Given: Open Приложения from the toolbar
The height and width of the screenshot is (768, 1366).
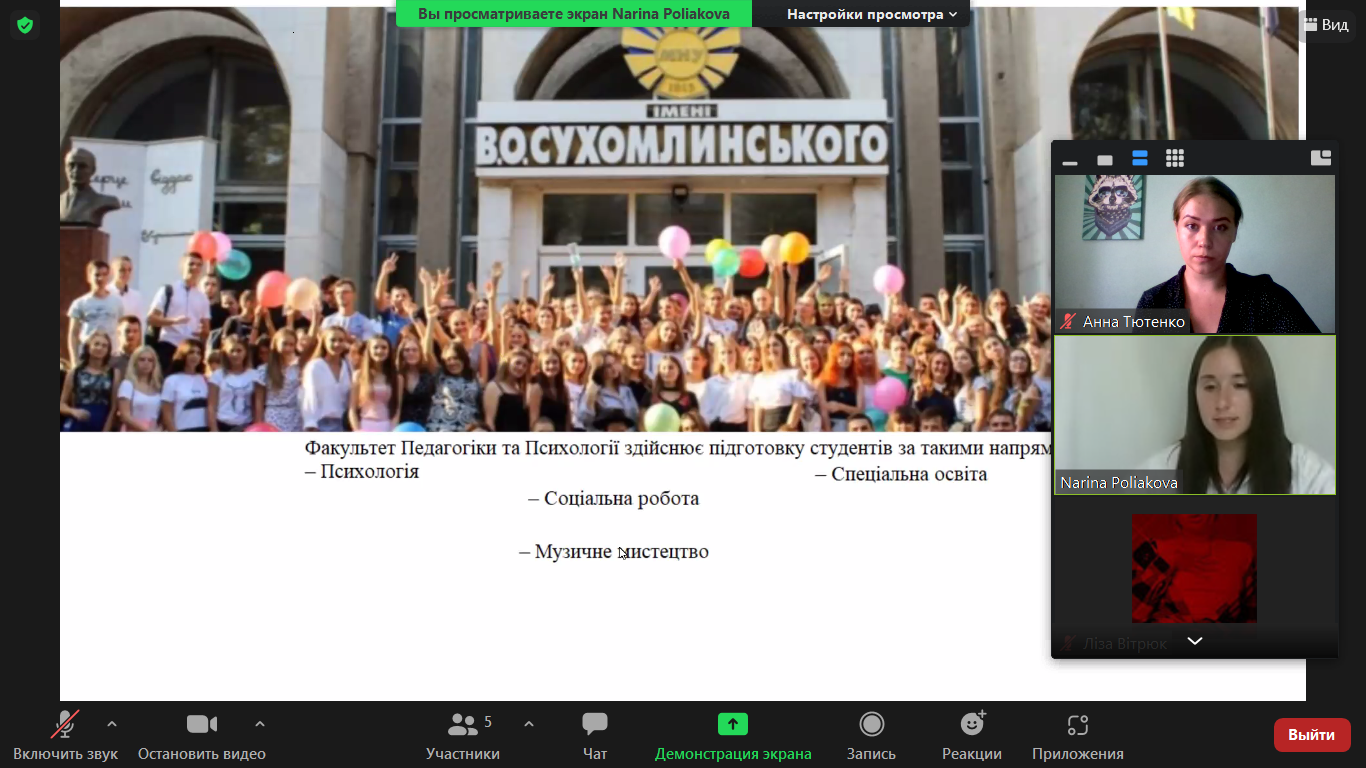Looking at the screenshot, I should (x=1077, y=736).
